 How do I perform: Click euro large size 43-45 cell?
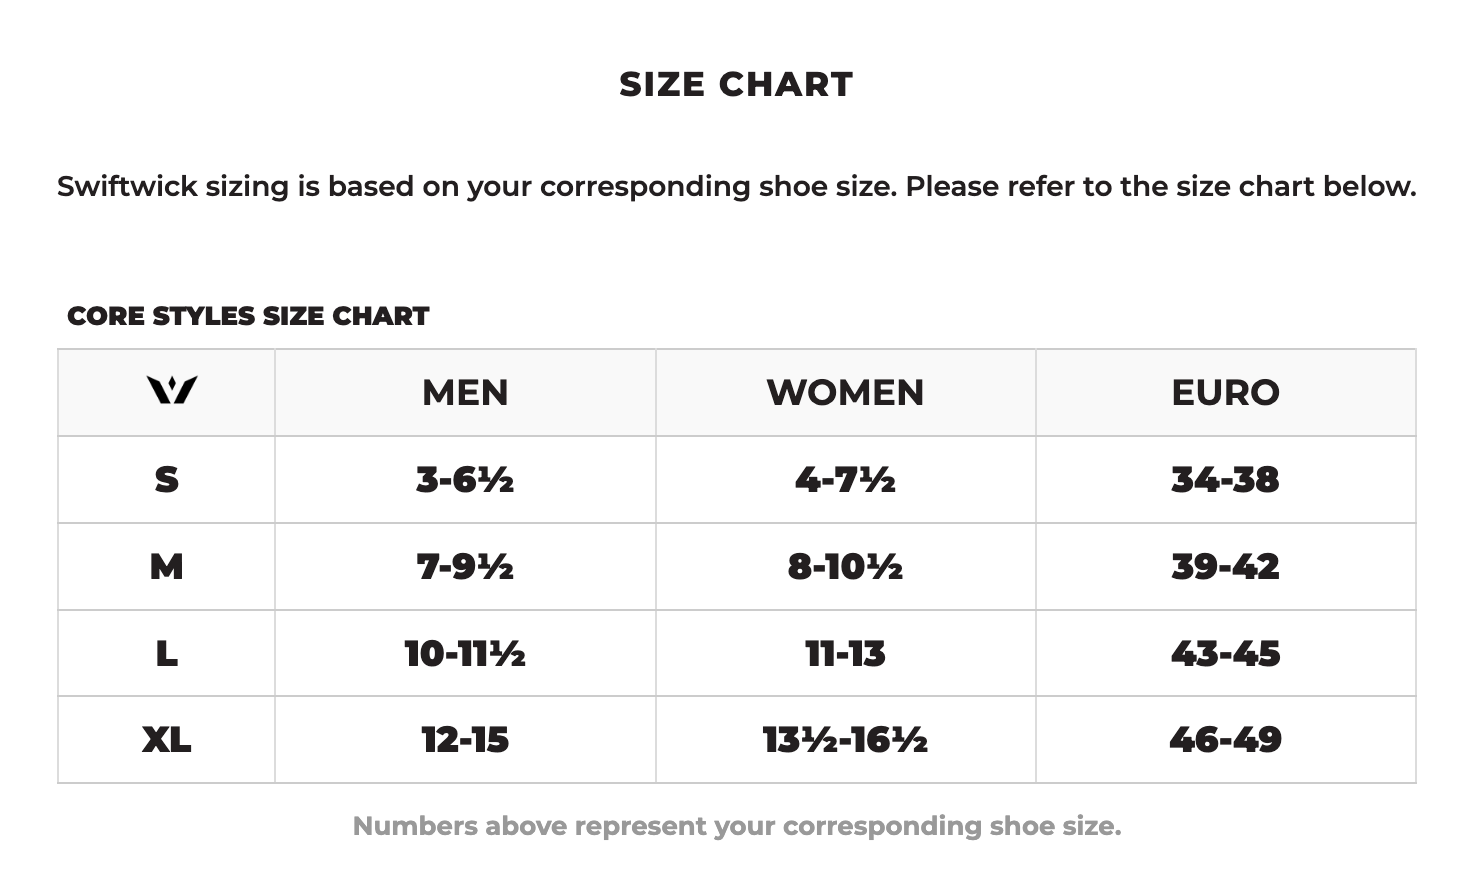point(1225,654)
